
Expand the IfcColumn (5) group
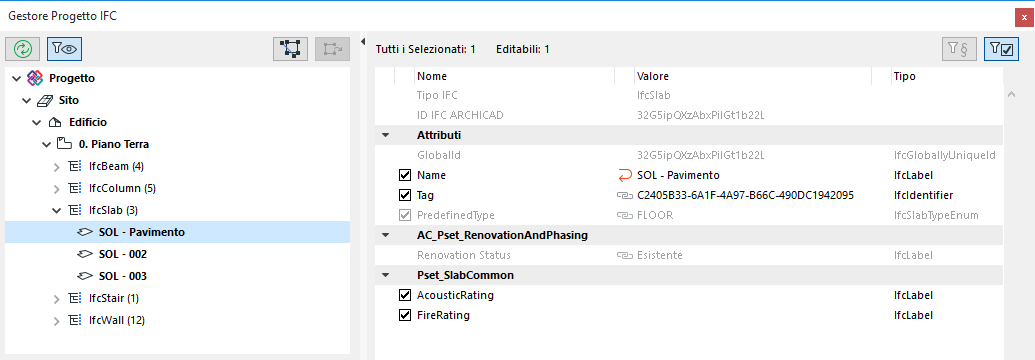(57, 188)
